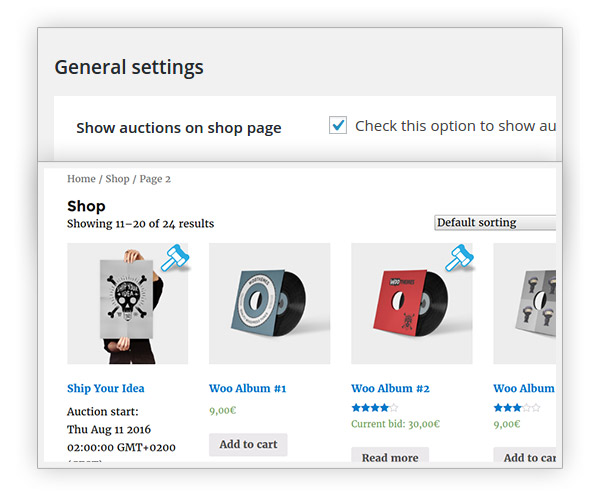This screenshot has height=501, width=600.
Task: Open the Woo Album #2 product link
Action: click(390, 388)
